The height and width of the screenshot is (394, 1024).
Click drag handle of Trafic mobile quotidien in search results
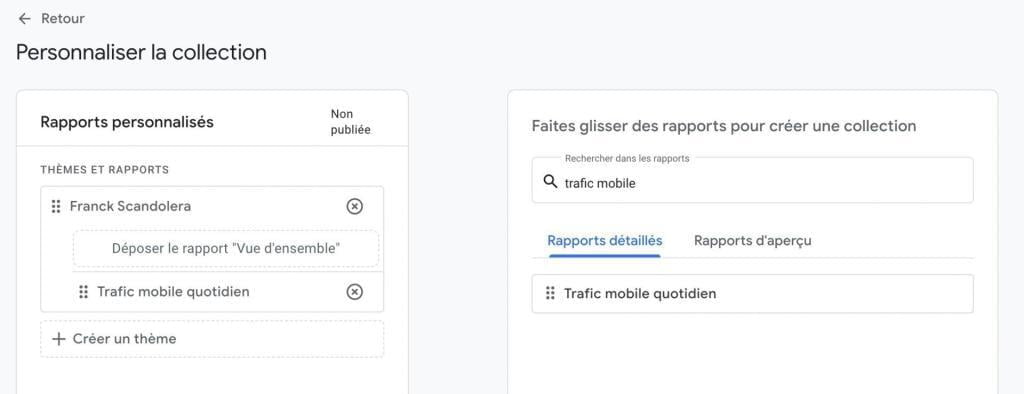pyautogui.click(x=550, y=293)
